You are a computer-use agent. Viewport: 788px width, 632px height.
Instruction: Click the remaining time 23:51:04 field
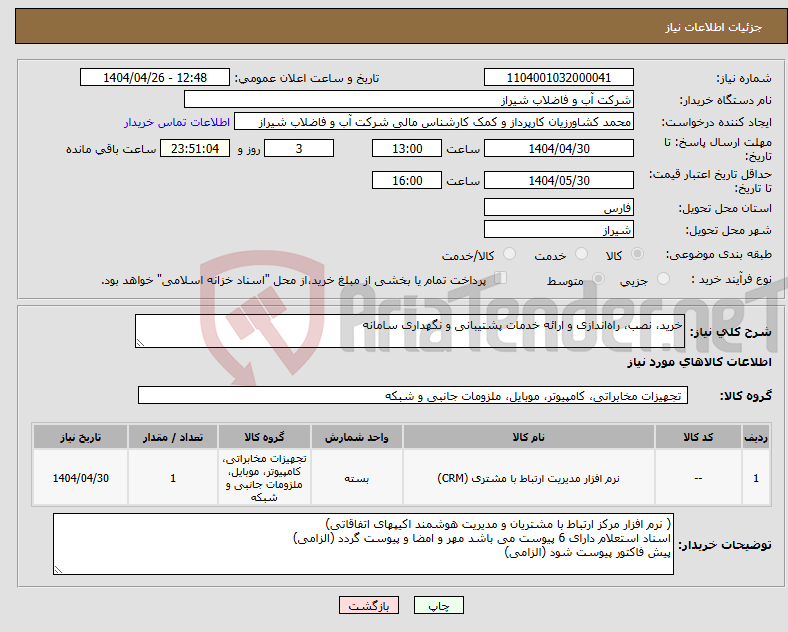click(x=195, y=148)
